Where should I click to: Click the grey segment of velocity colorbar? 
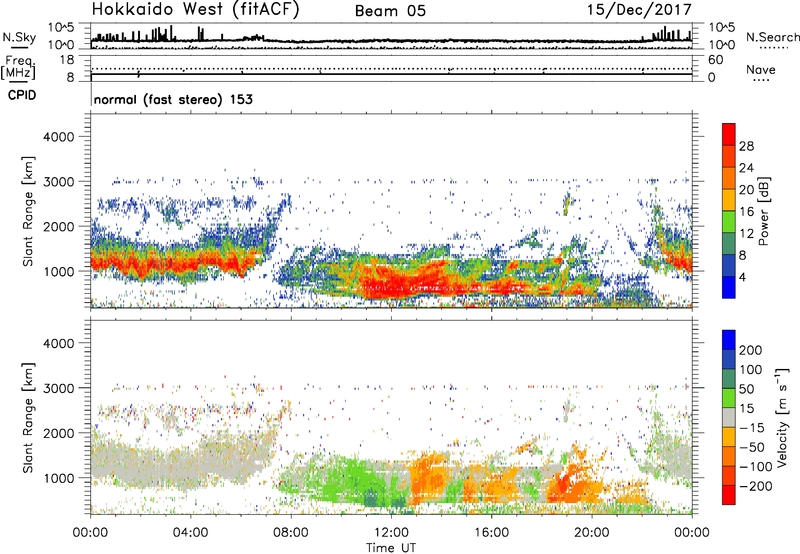pyautogui.click(x=729, y=417)
